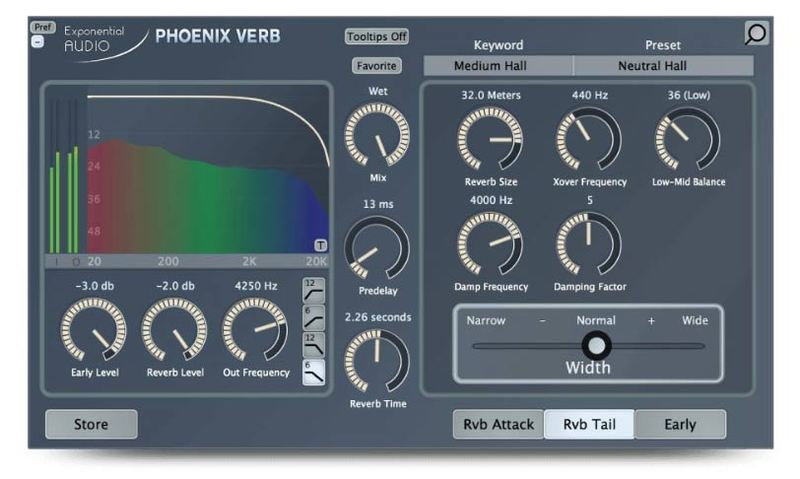
Task: Click the Reverb Size knob
Action: click(x=490, y=139)
